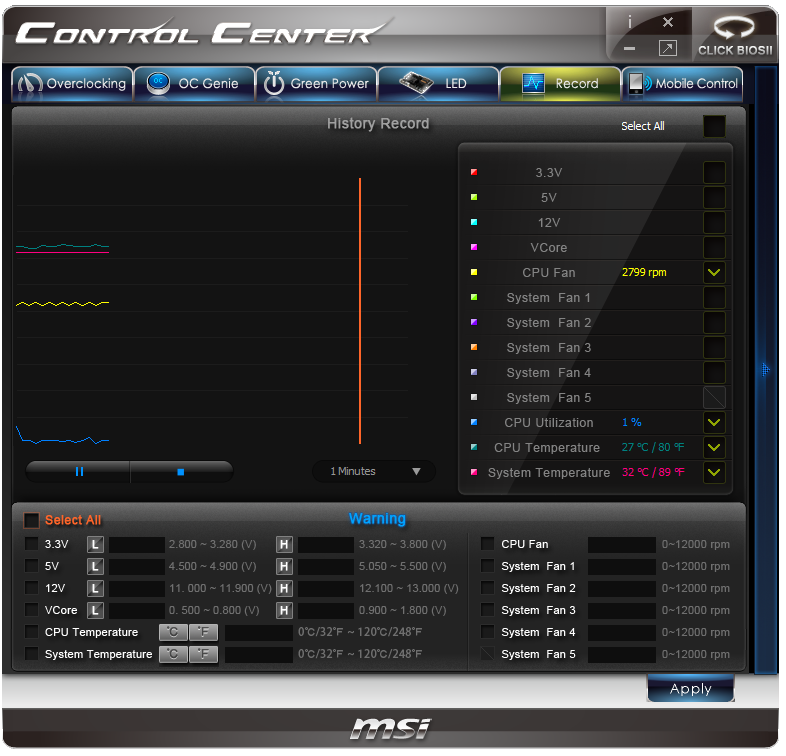Enable 3.3V history record checkbox
The image size is (786, 756).
click(714, 172)
